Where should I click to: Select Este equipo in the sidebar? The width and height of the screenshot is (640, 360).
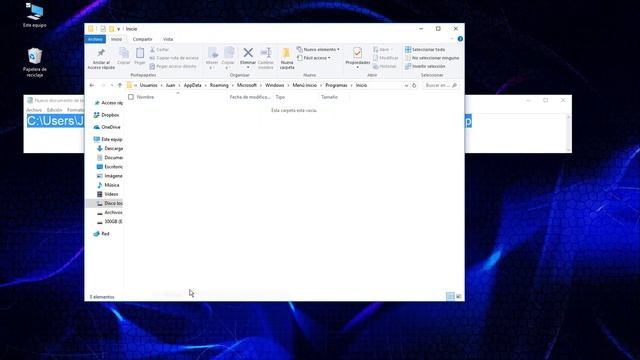pyautogui.click(x=108, y=139)
